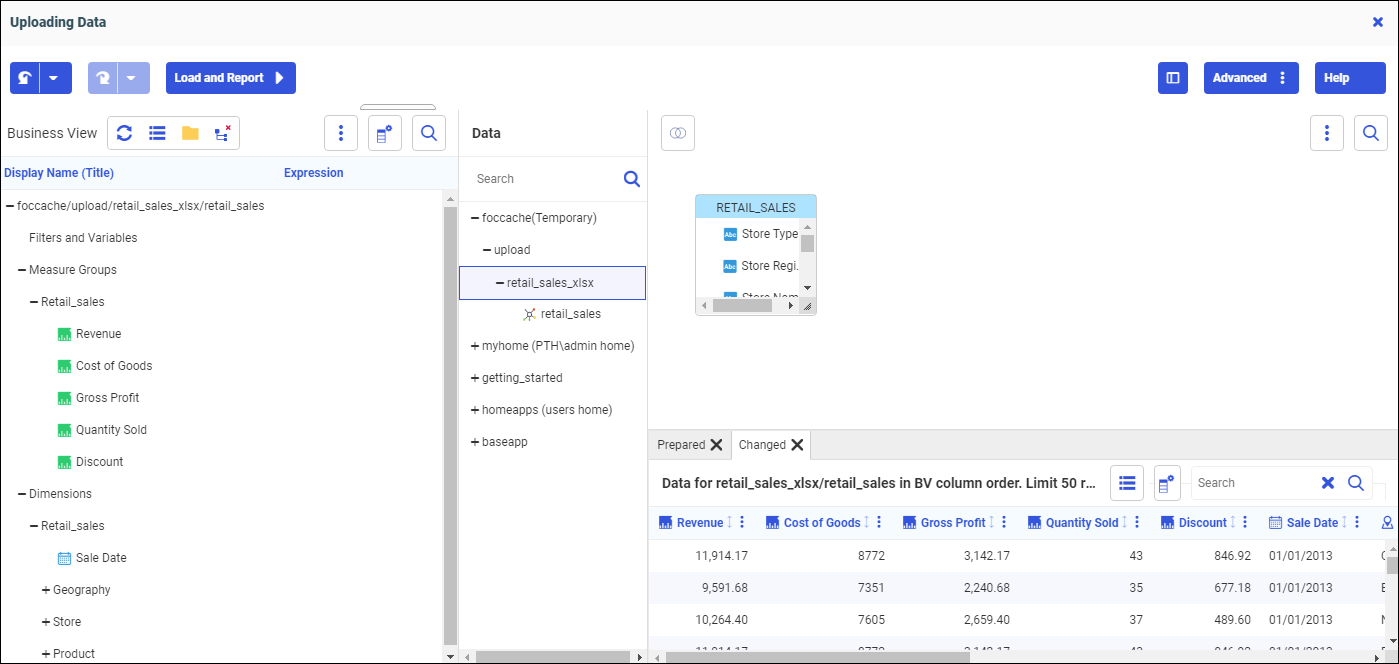Open the undo history dropdown arrow
The height and width of the screenshot is (664, 1399).
point(55,78)
